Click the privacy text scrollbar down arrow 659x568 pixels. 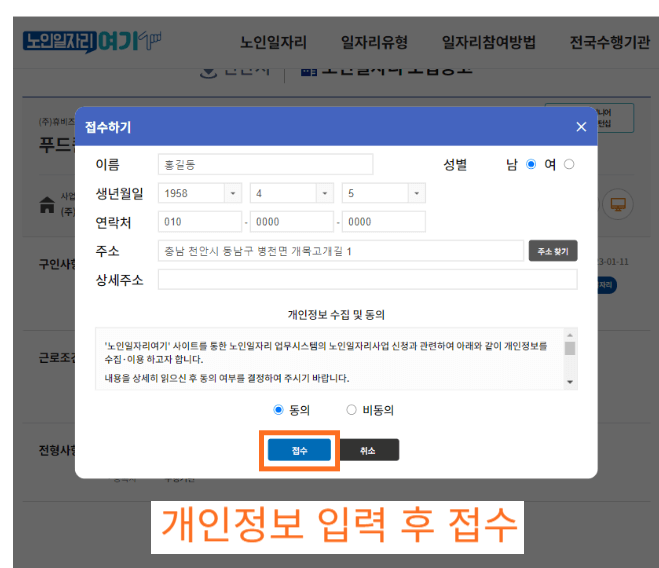click(x=570, y=382)
